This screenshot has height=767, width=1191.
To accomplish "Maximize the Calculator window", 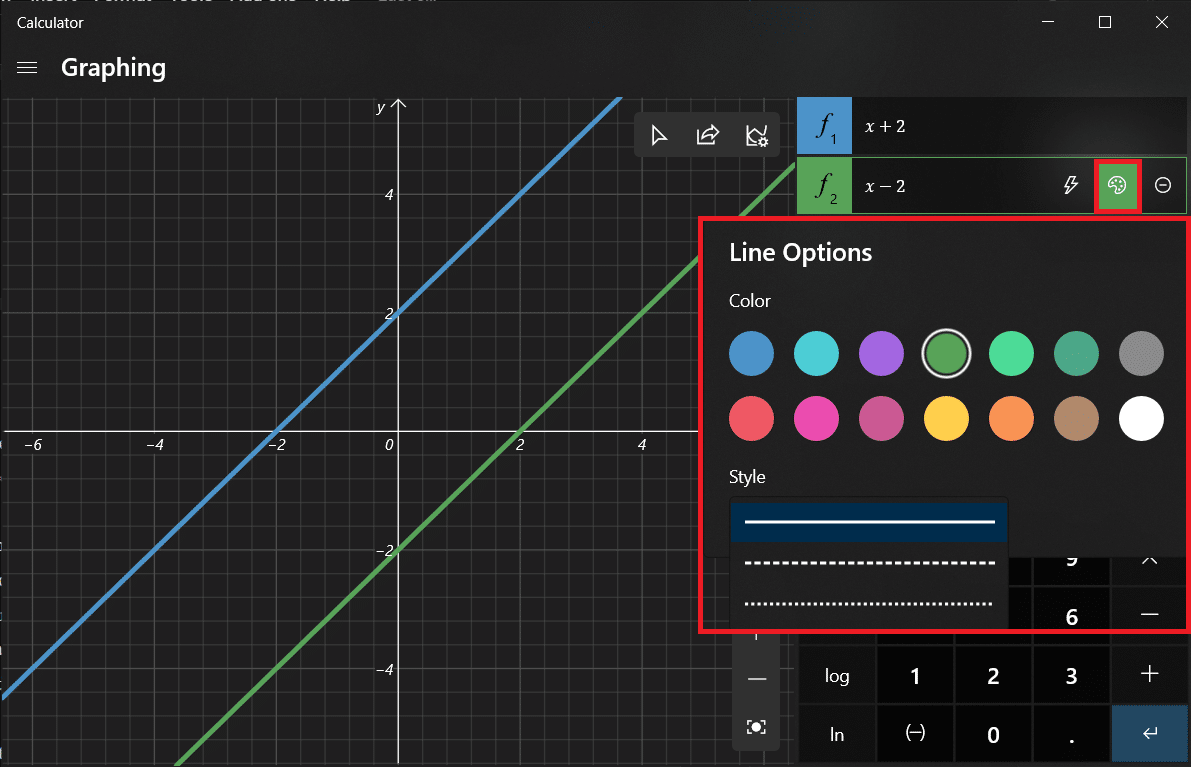I will click(x=1105, y=22).
